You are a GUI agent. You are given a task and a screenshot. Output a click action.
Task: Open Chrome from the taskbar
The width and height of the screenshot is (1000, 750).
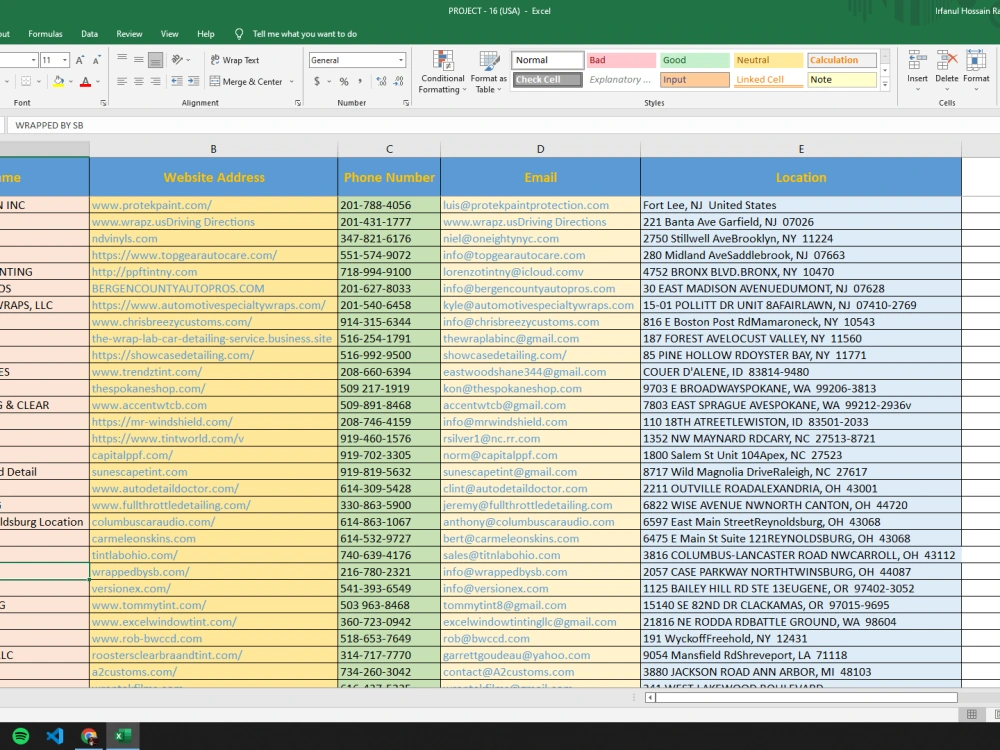click(x=88, y=738)
